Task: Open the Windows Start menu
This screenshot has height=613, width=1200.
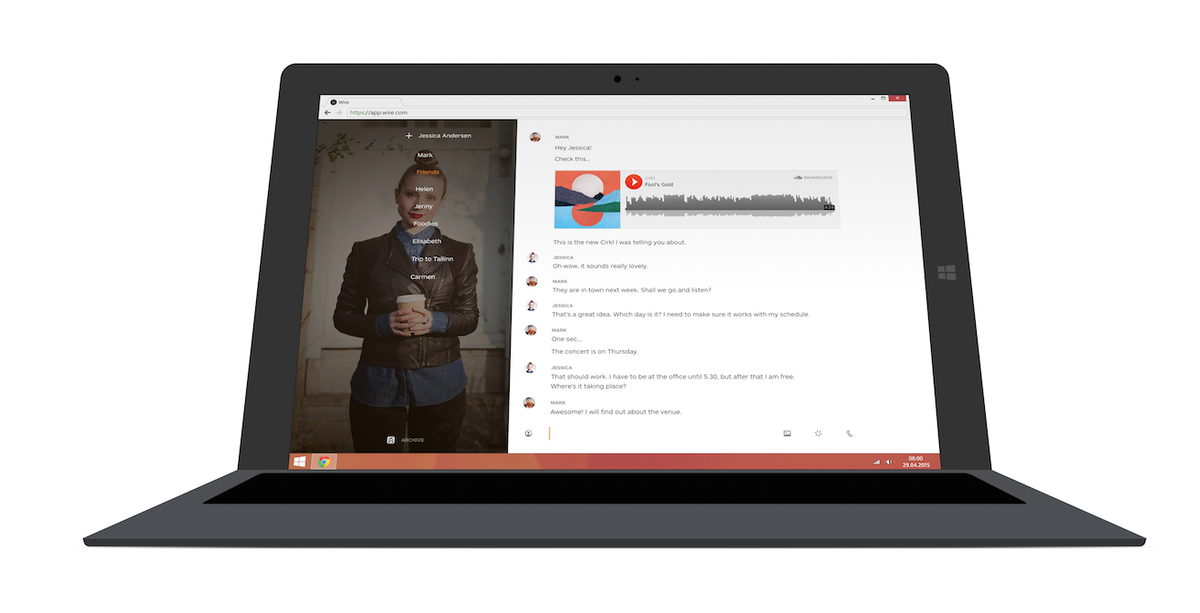Action: 299,461
